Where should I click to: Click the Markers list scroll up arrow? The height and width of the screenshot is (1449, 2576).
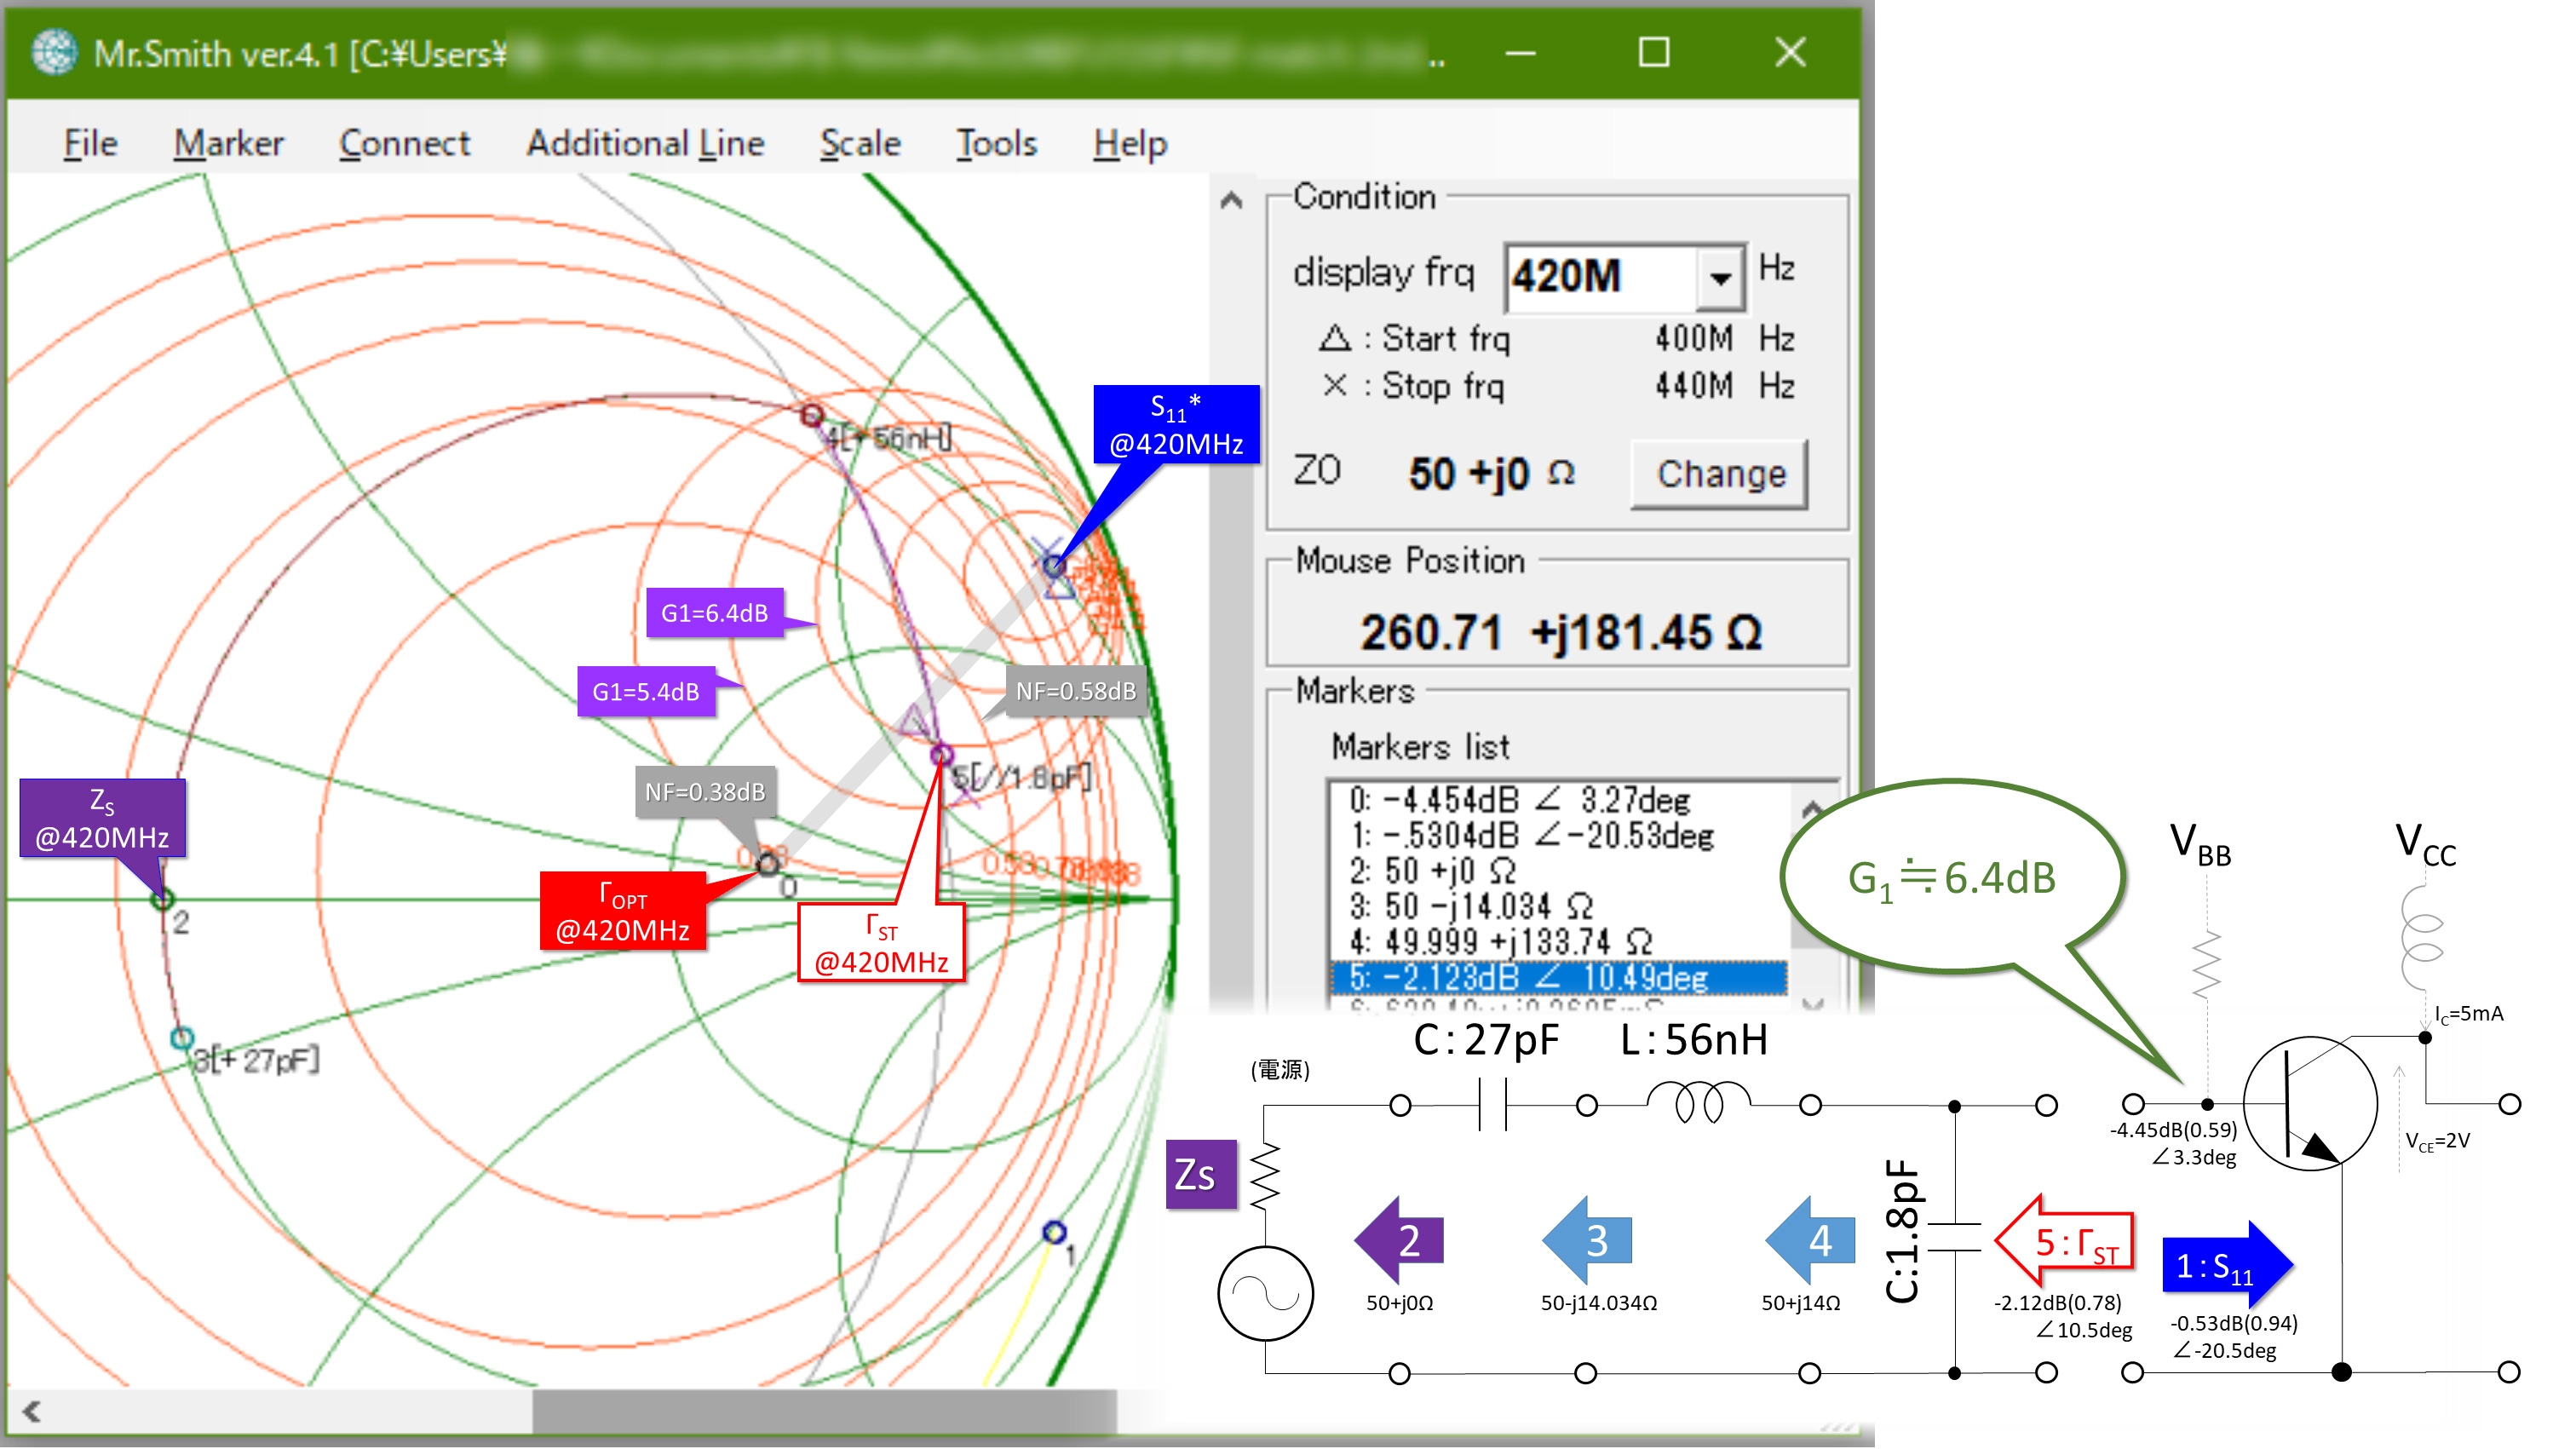pos(1812,808)
